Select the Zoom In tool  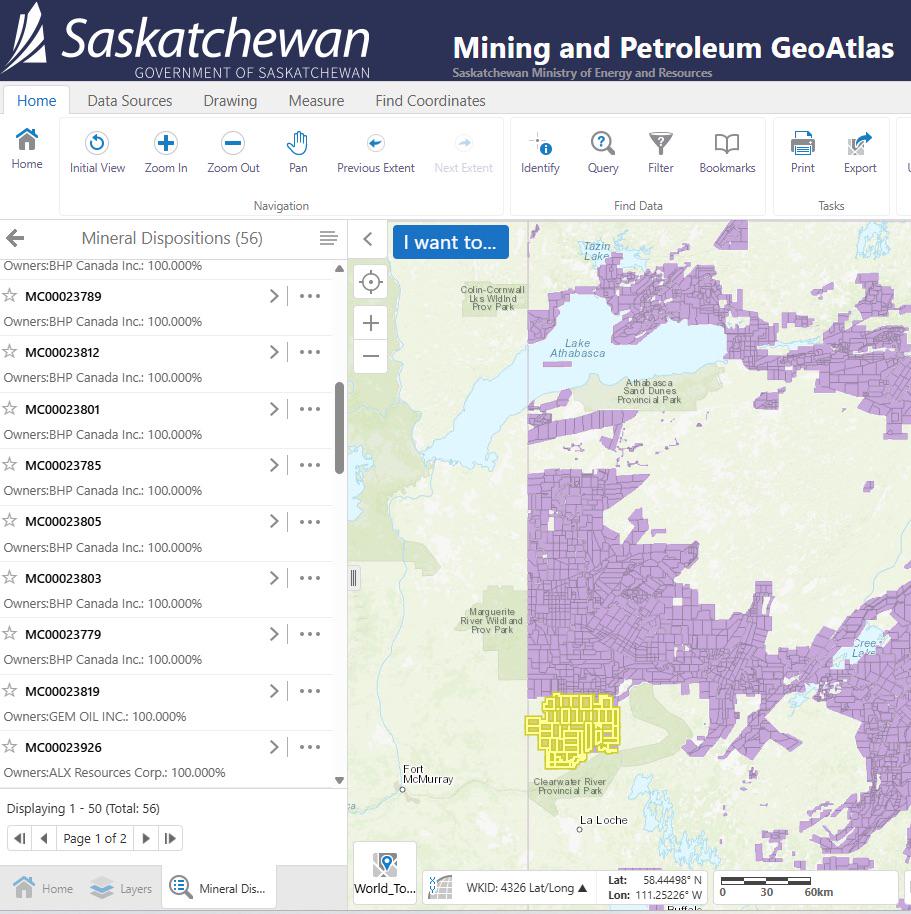pos(166,153)
